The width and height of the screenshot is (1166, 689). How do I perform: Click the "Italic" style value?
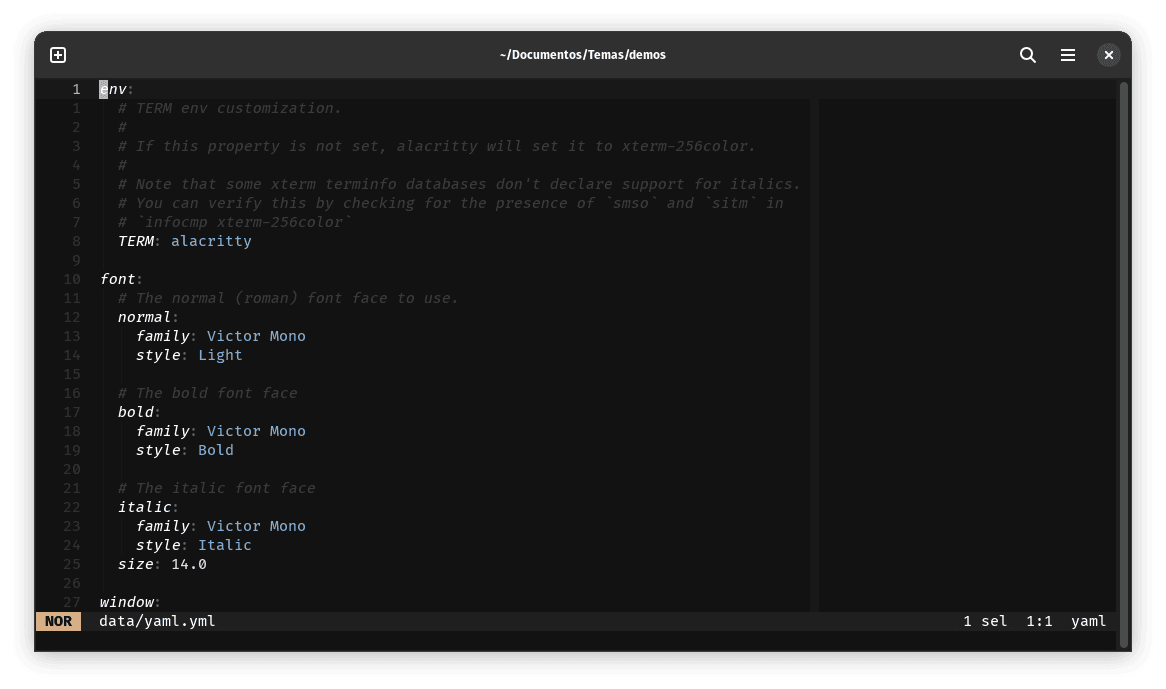click(x=225, y=546)
